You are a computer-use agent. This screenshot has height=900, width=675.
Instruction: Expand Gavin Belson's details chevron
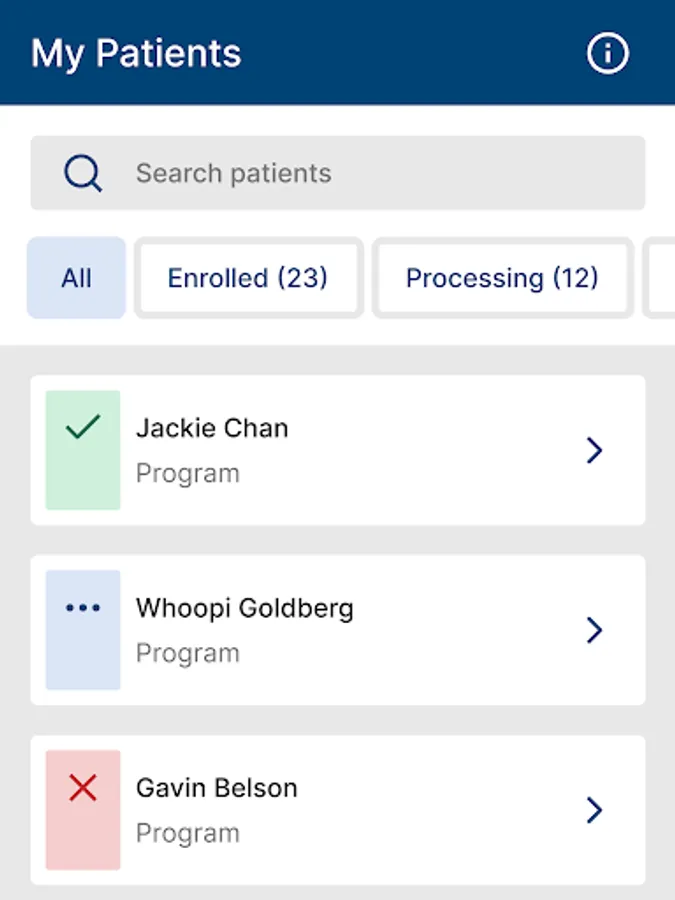595,810
